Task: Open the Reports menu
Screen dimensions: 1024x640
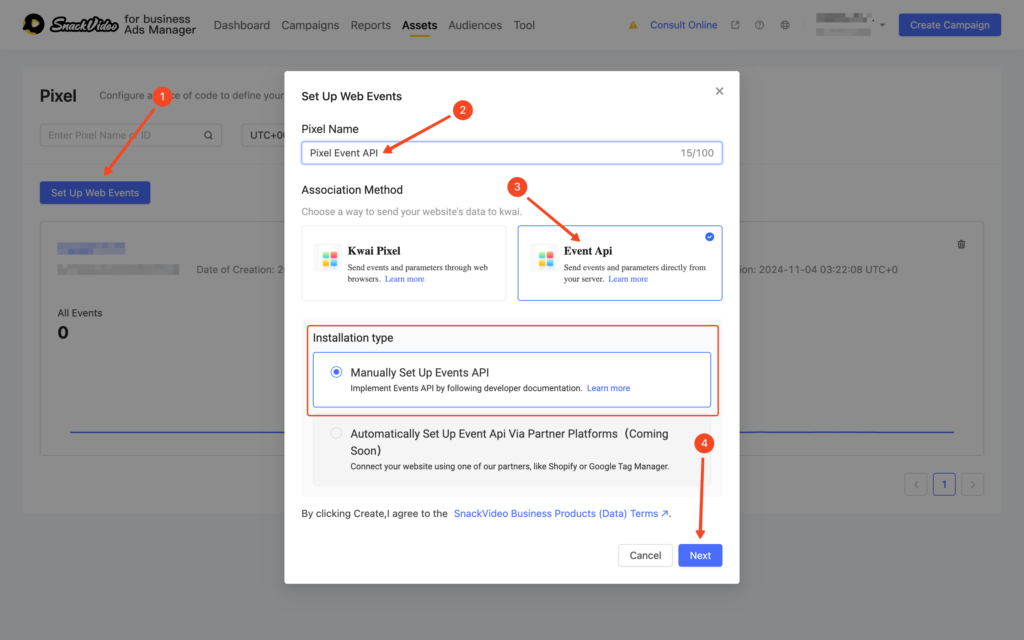Action: click(370, 25)
